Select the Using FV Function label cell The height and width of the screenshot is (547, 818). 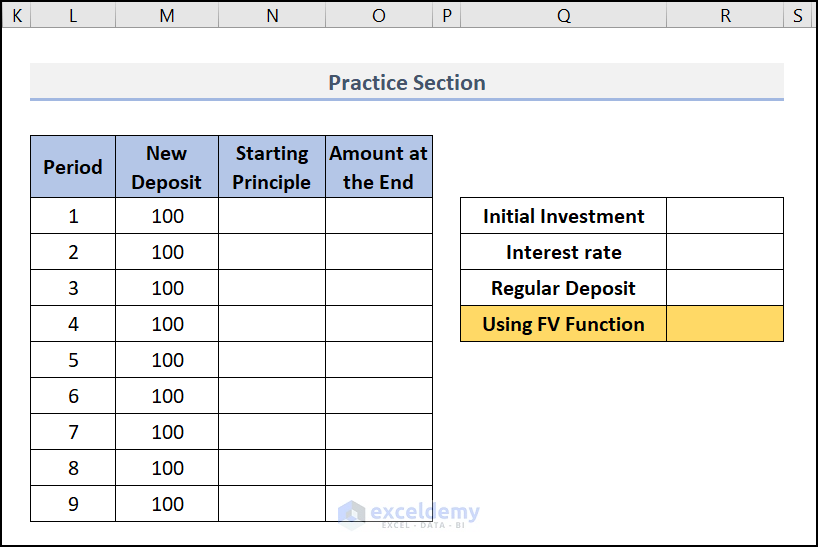click(x=563, y=324)
